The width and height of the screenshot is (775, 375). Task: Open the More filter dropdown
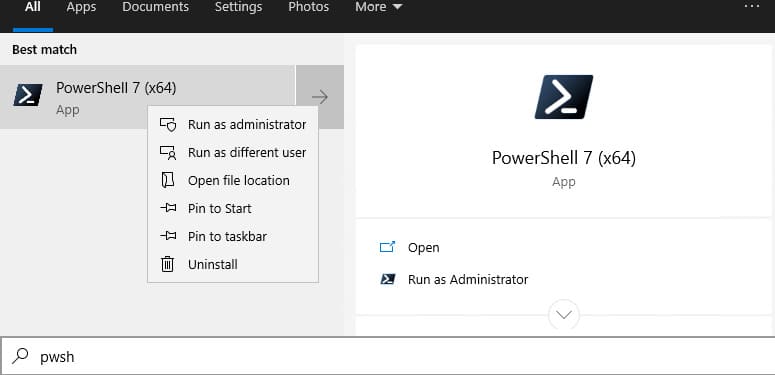[379, 7]
